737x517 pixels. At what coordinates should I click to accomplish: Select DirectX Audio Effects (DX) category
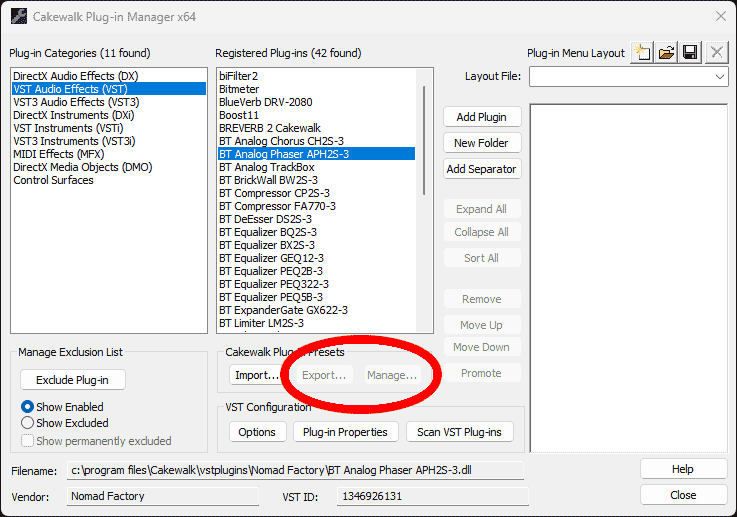(75, 76)
